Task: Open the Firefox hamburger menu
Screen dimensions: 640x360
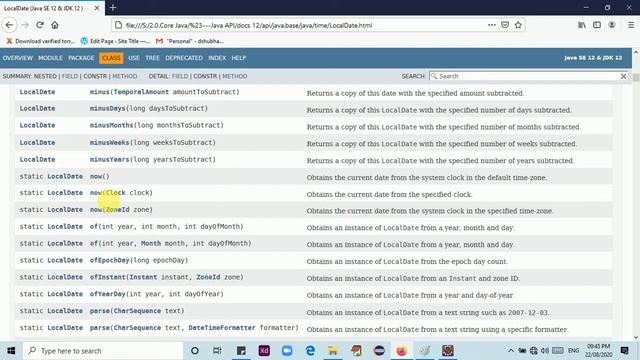Action: click(x=631, y=25)
